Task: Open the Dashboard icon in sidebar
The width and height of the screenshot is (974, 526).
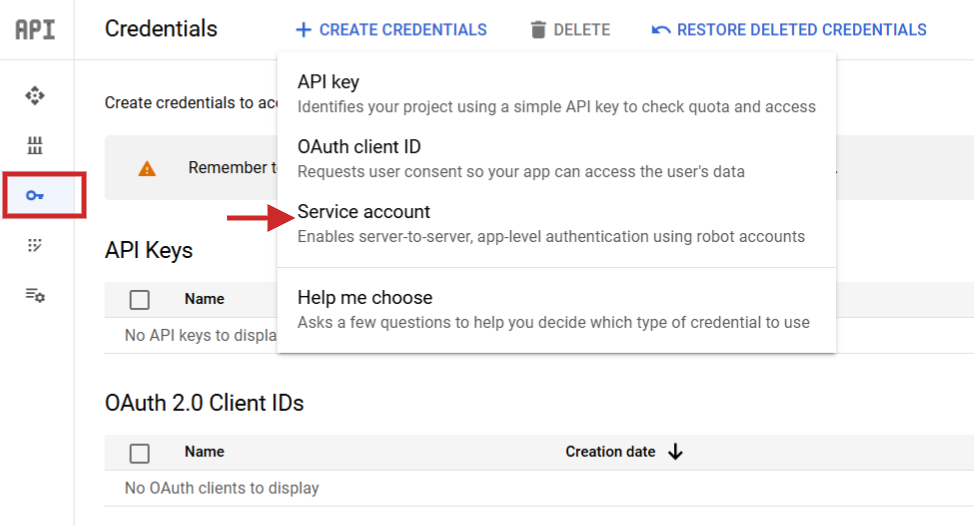Action: pos(35,96)
